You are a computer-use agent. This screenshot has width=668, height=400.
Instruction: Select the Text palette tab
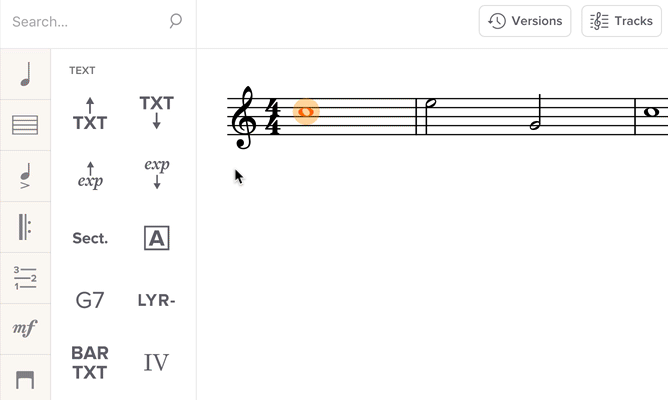point(25,278)
